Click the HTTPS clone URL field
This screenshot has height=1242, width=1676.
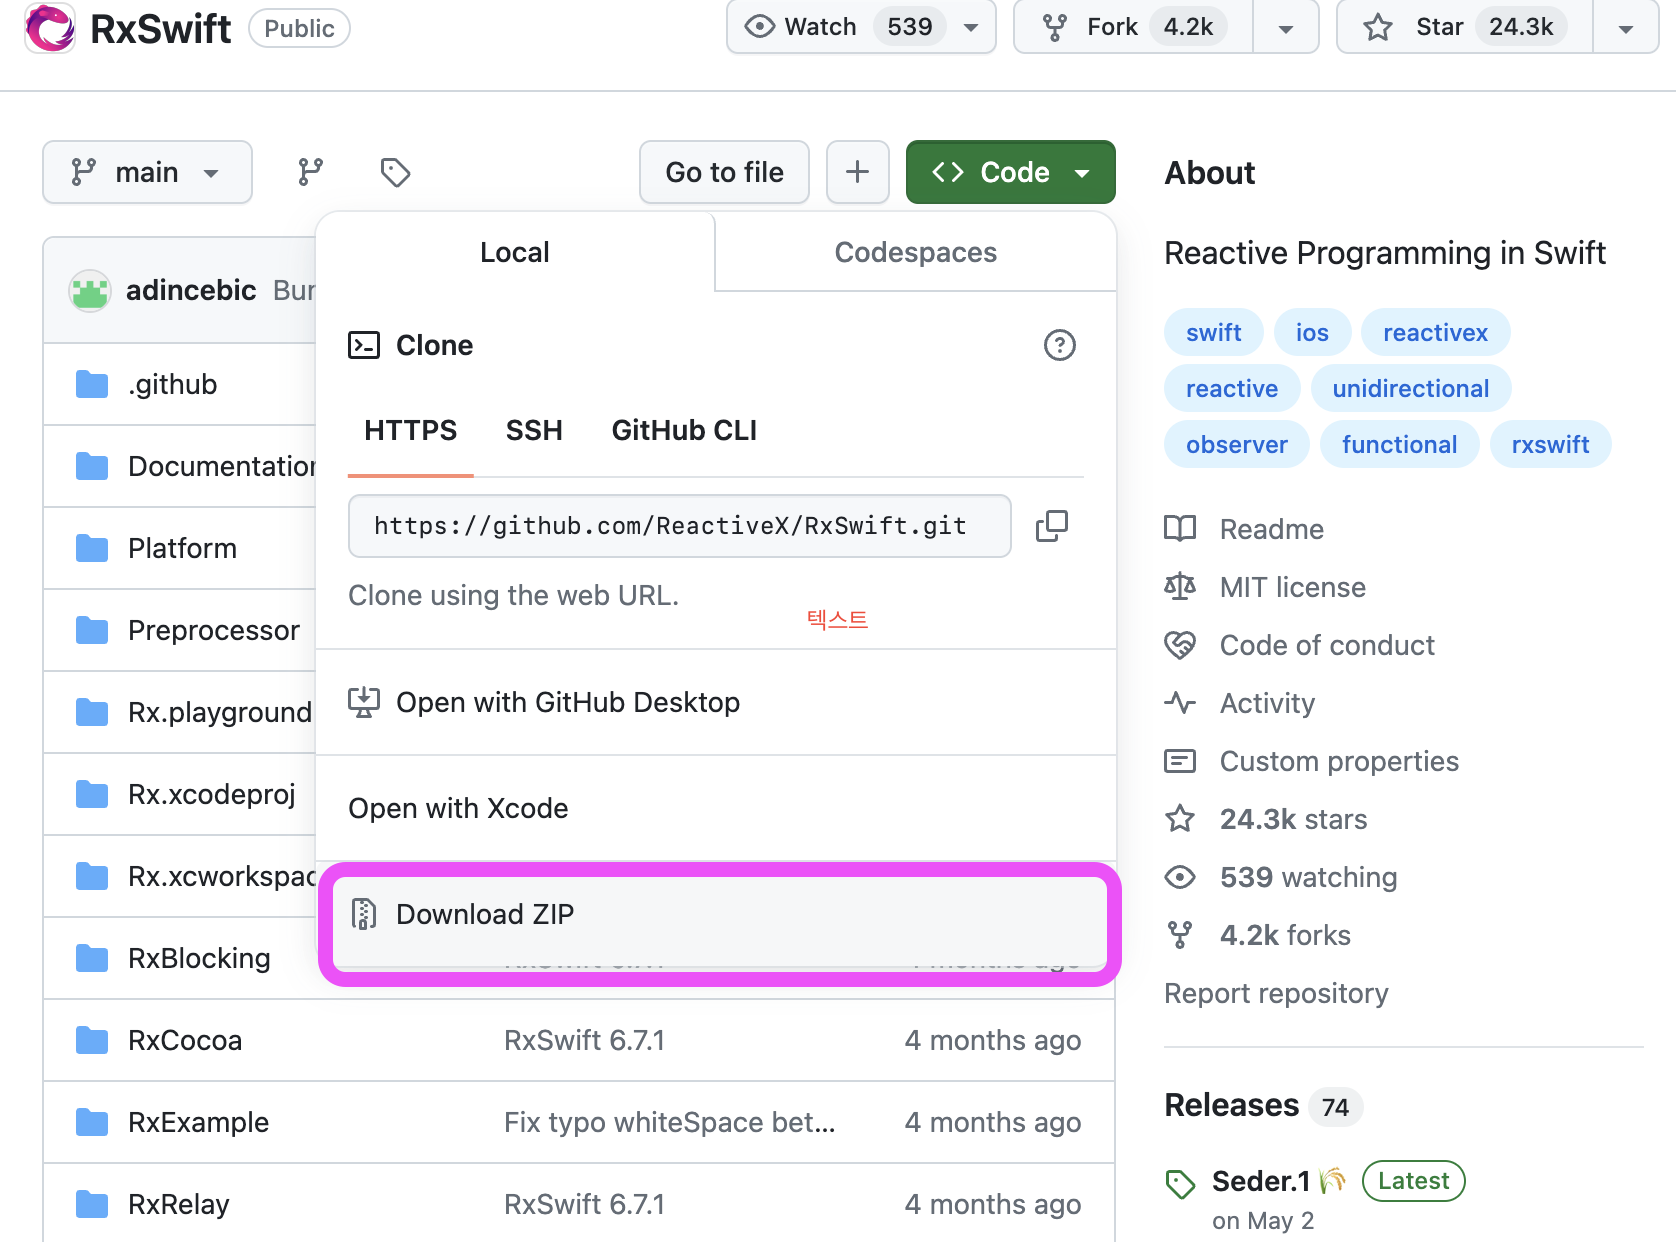click(x=679, y=526)
